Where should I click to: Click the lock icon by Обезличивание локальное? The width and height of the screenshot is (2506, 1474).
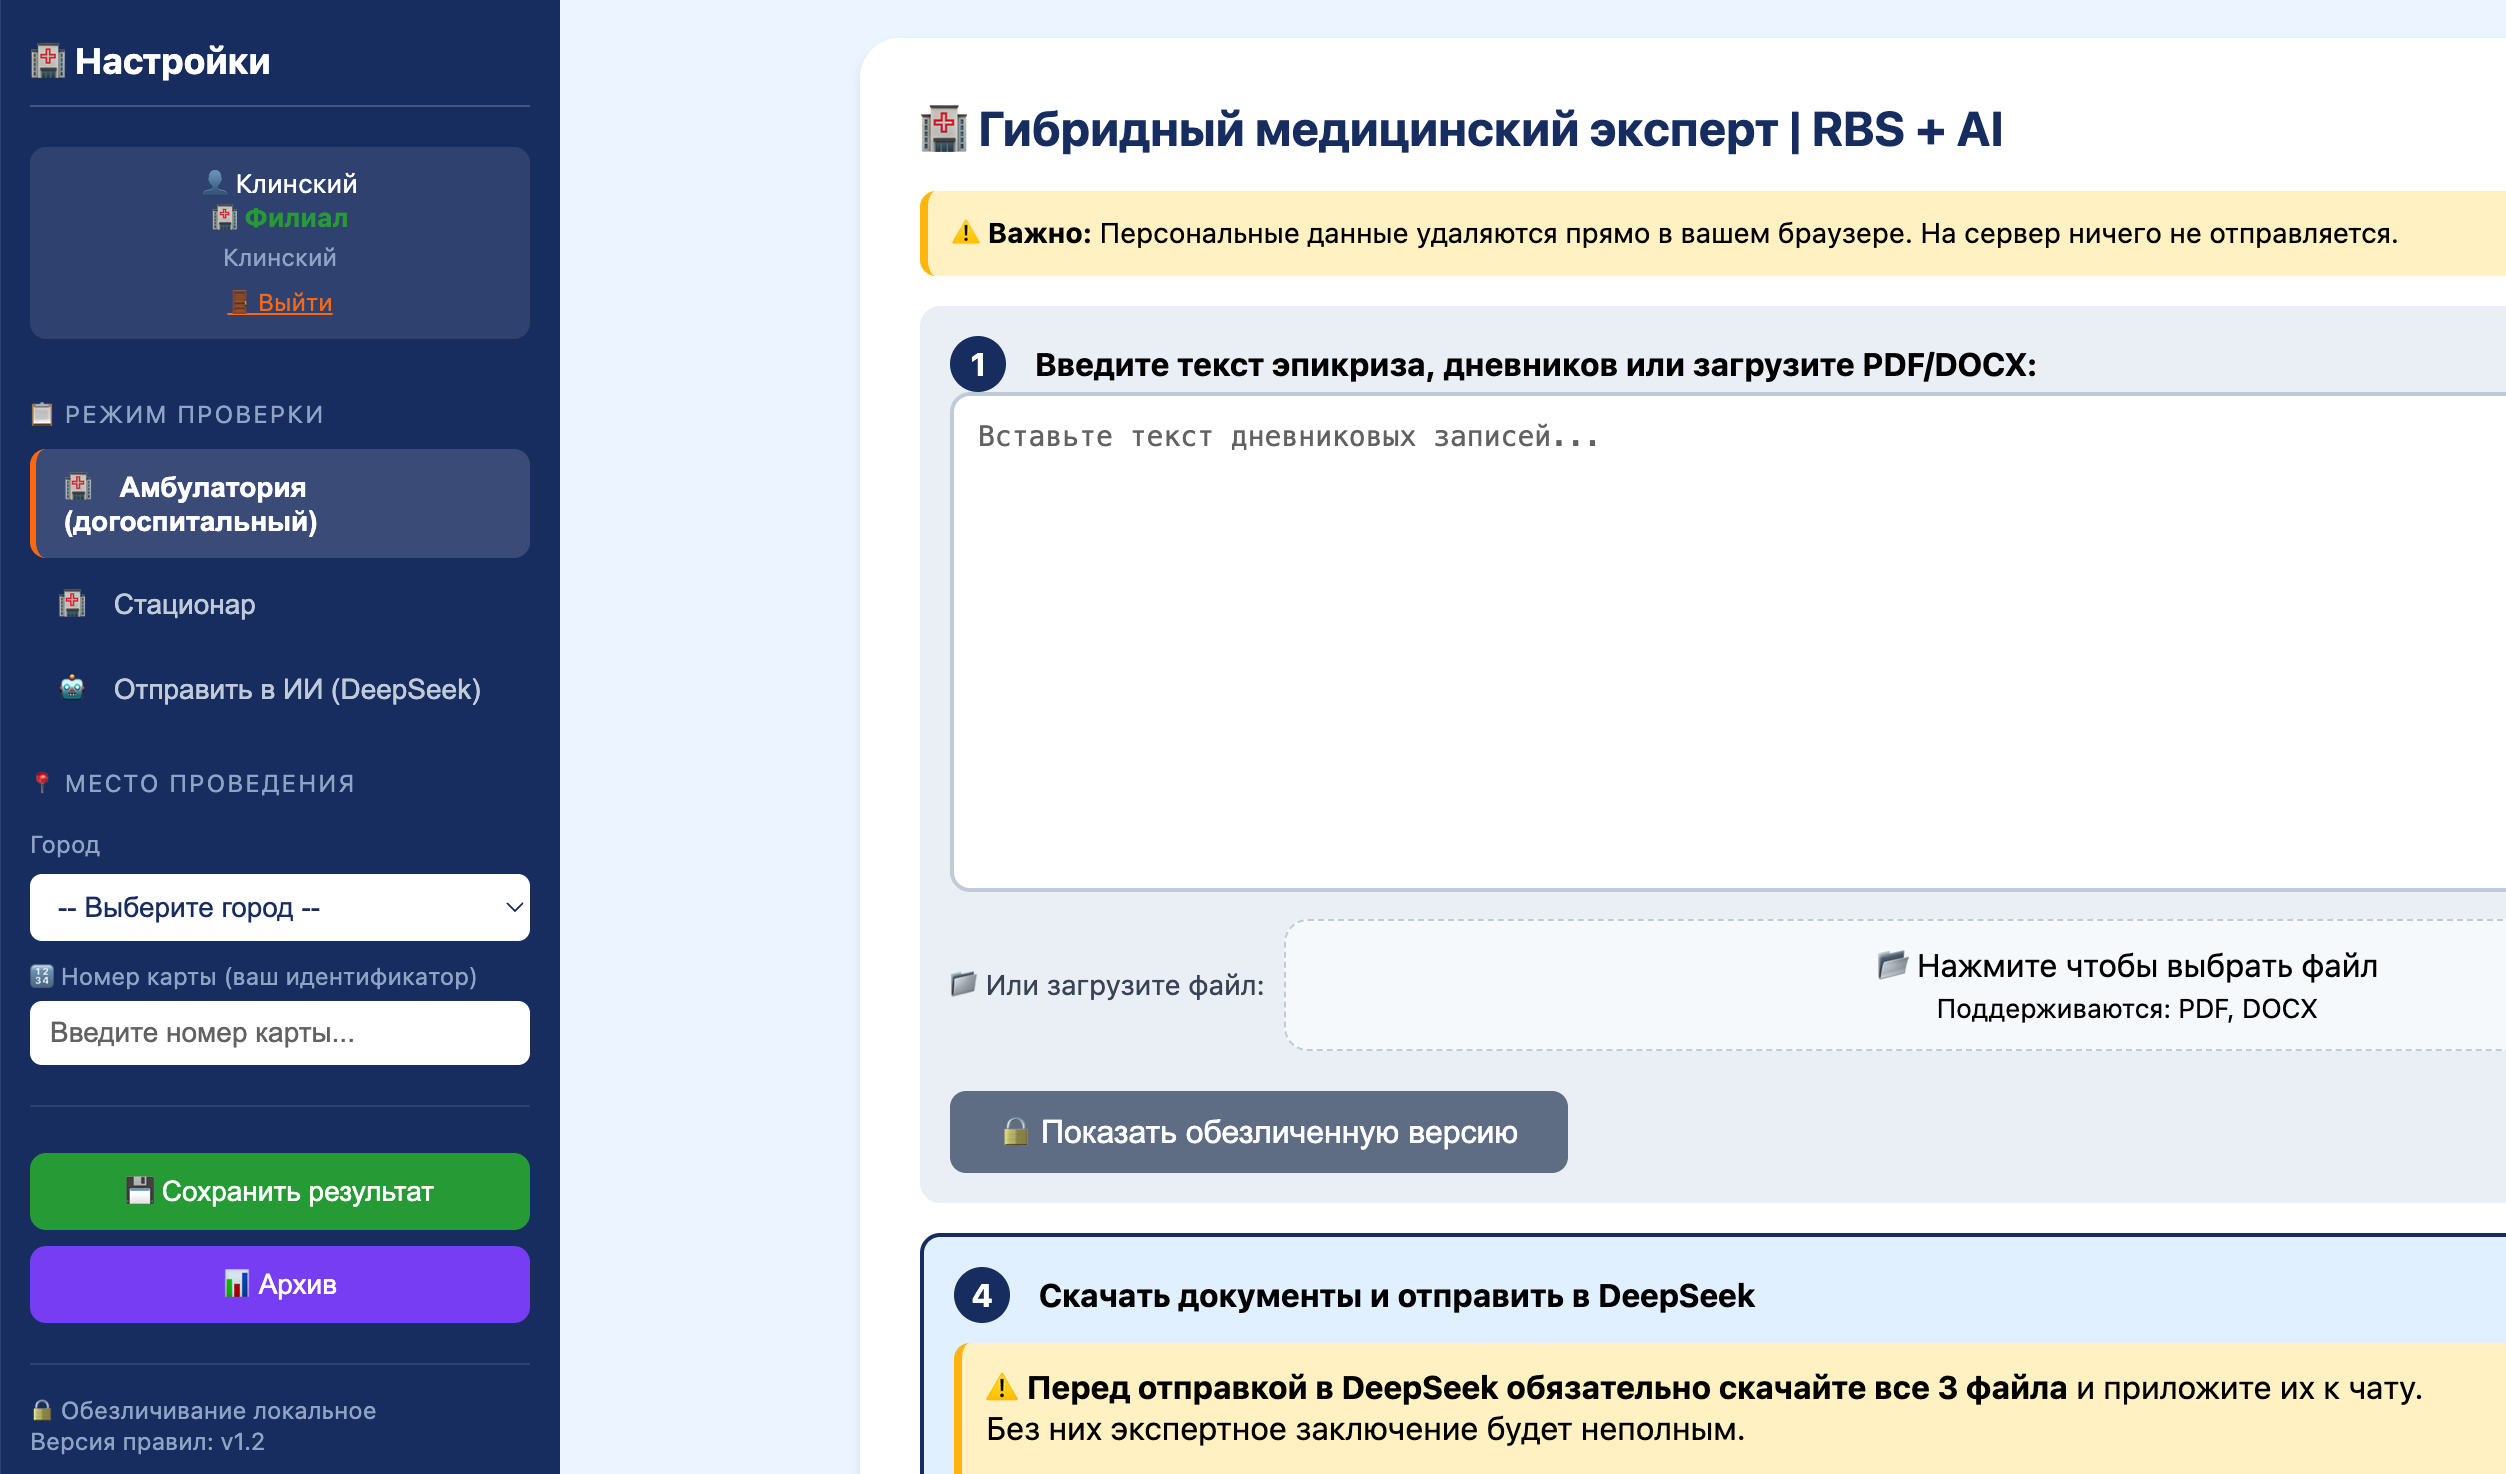click(x=42, y=1410)
